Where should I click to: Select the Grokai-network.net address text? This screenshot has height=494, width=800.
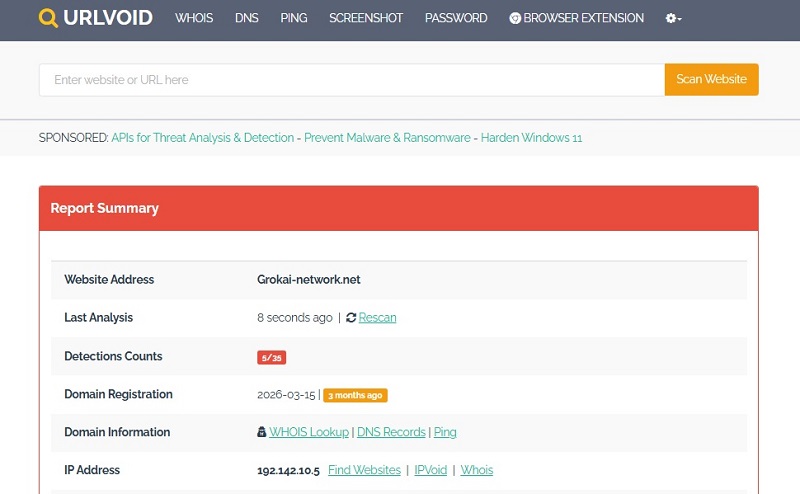309,280
